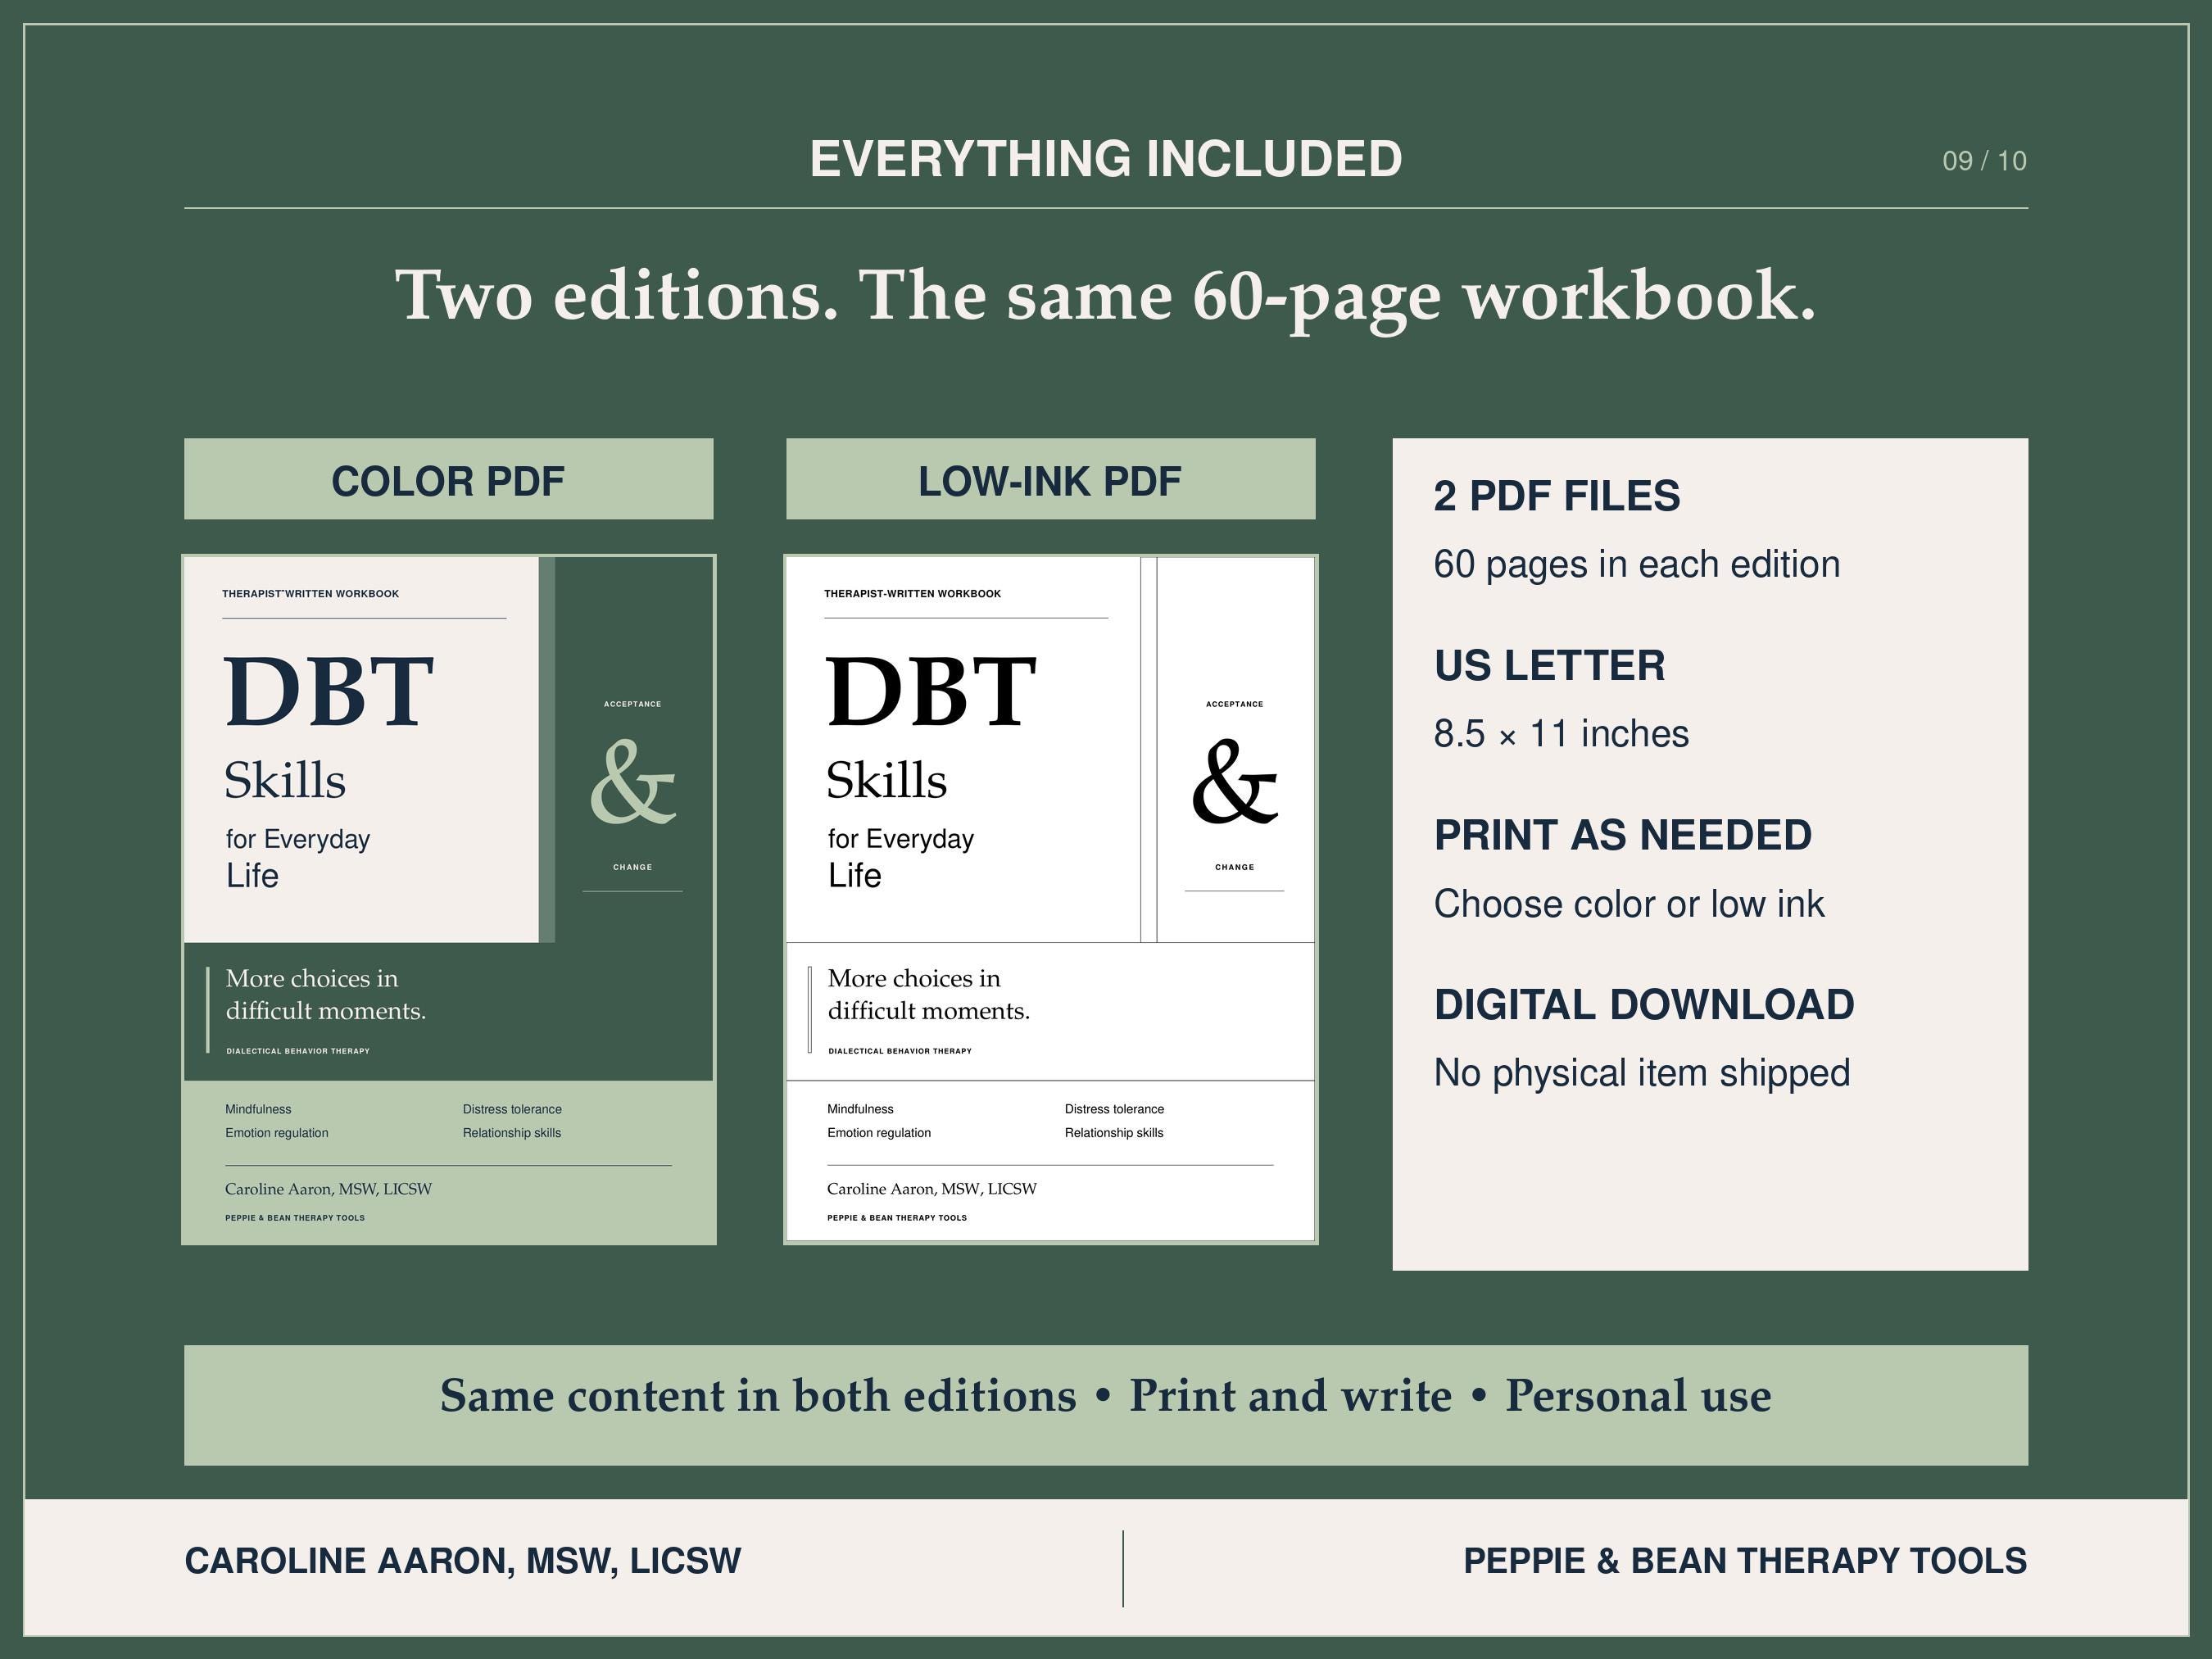
Task: Click 'Relationship skills' on the low-ink cover
Action: (1114, 1133)
